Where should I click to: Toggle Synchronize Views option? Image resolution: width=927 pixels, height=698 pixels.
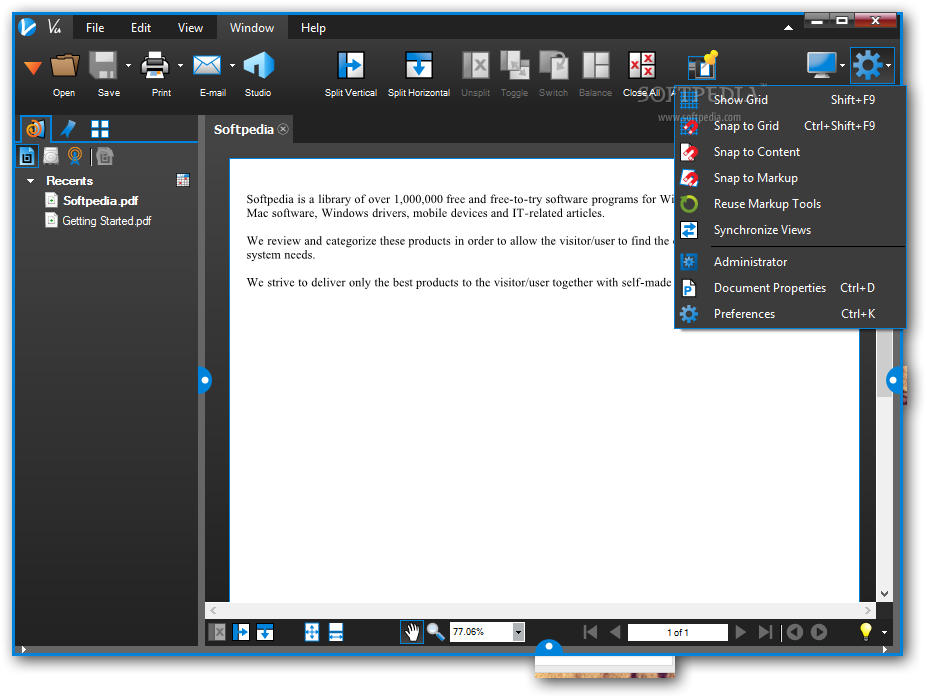(x=790, y=230)
